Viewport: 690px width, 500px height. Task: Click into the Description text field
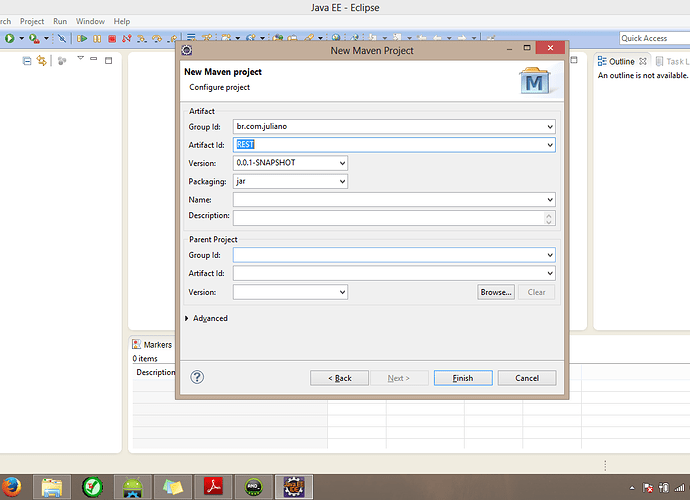[389, 218]
